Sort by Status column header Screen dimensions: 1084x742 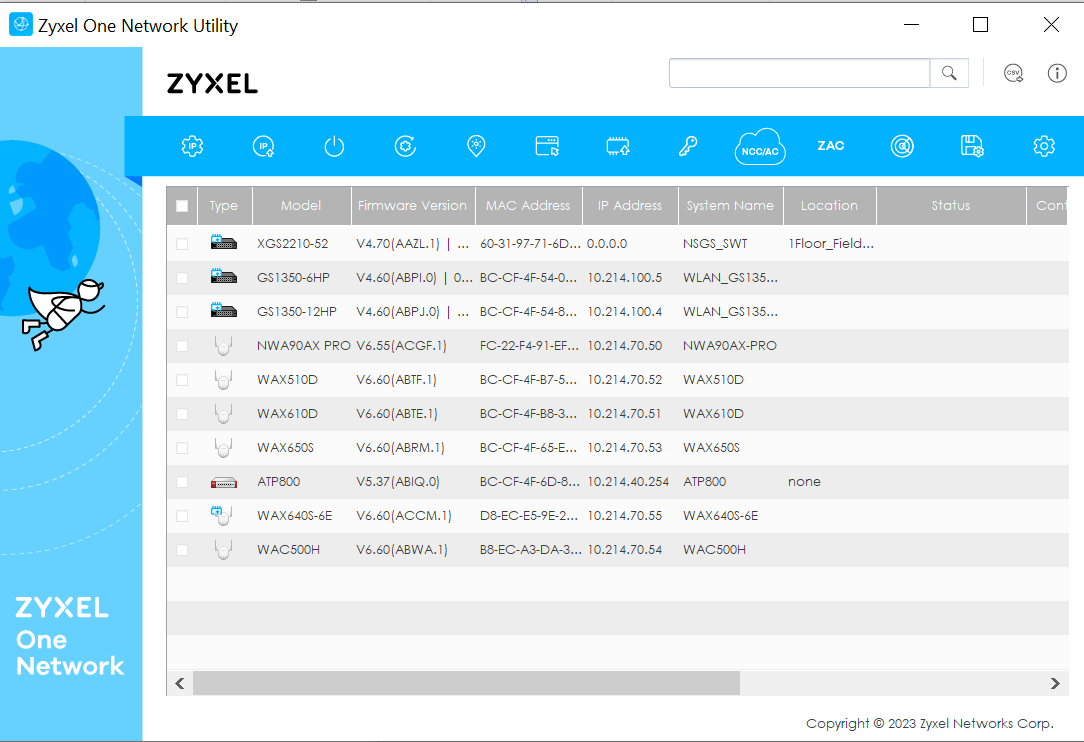click(951, 205)
